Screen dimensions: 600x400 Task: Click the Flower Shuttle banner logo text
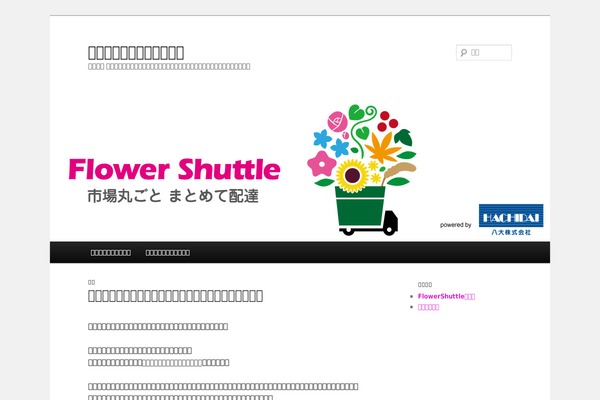[174, 169]
